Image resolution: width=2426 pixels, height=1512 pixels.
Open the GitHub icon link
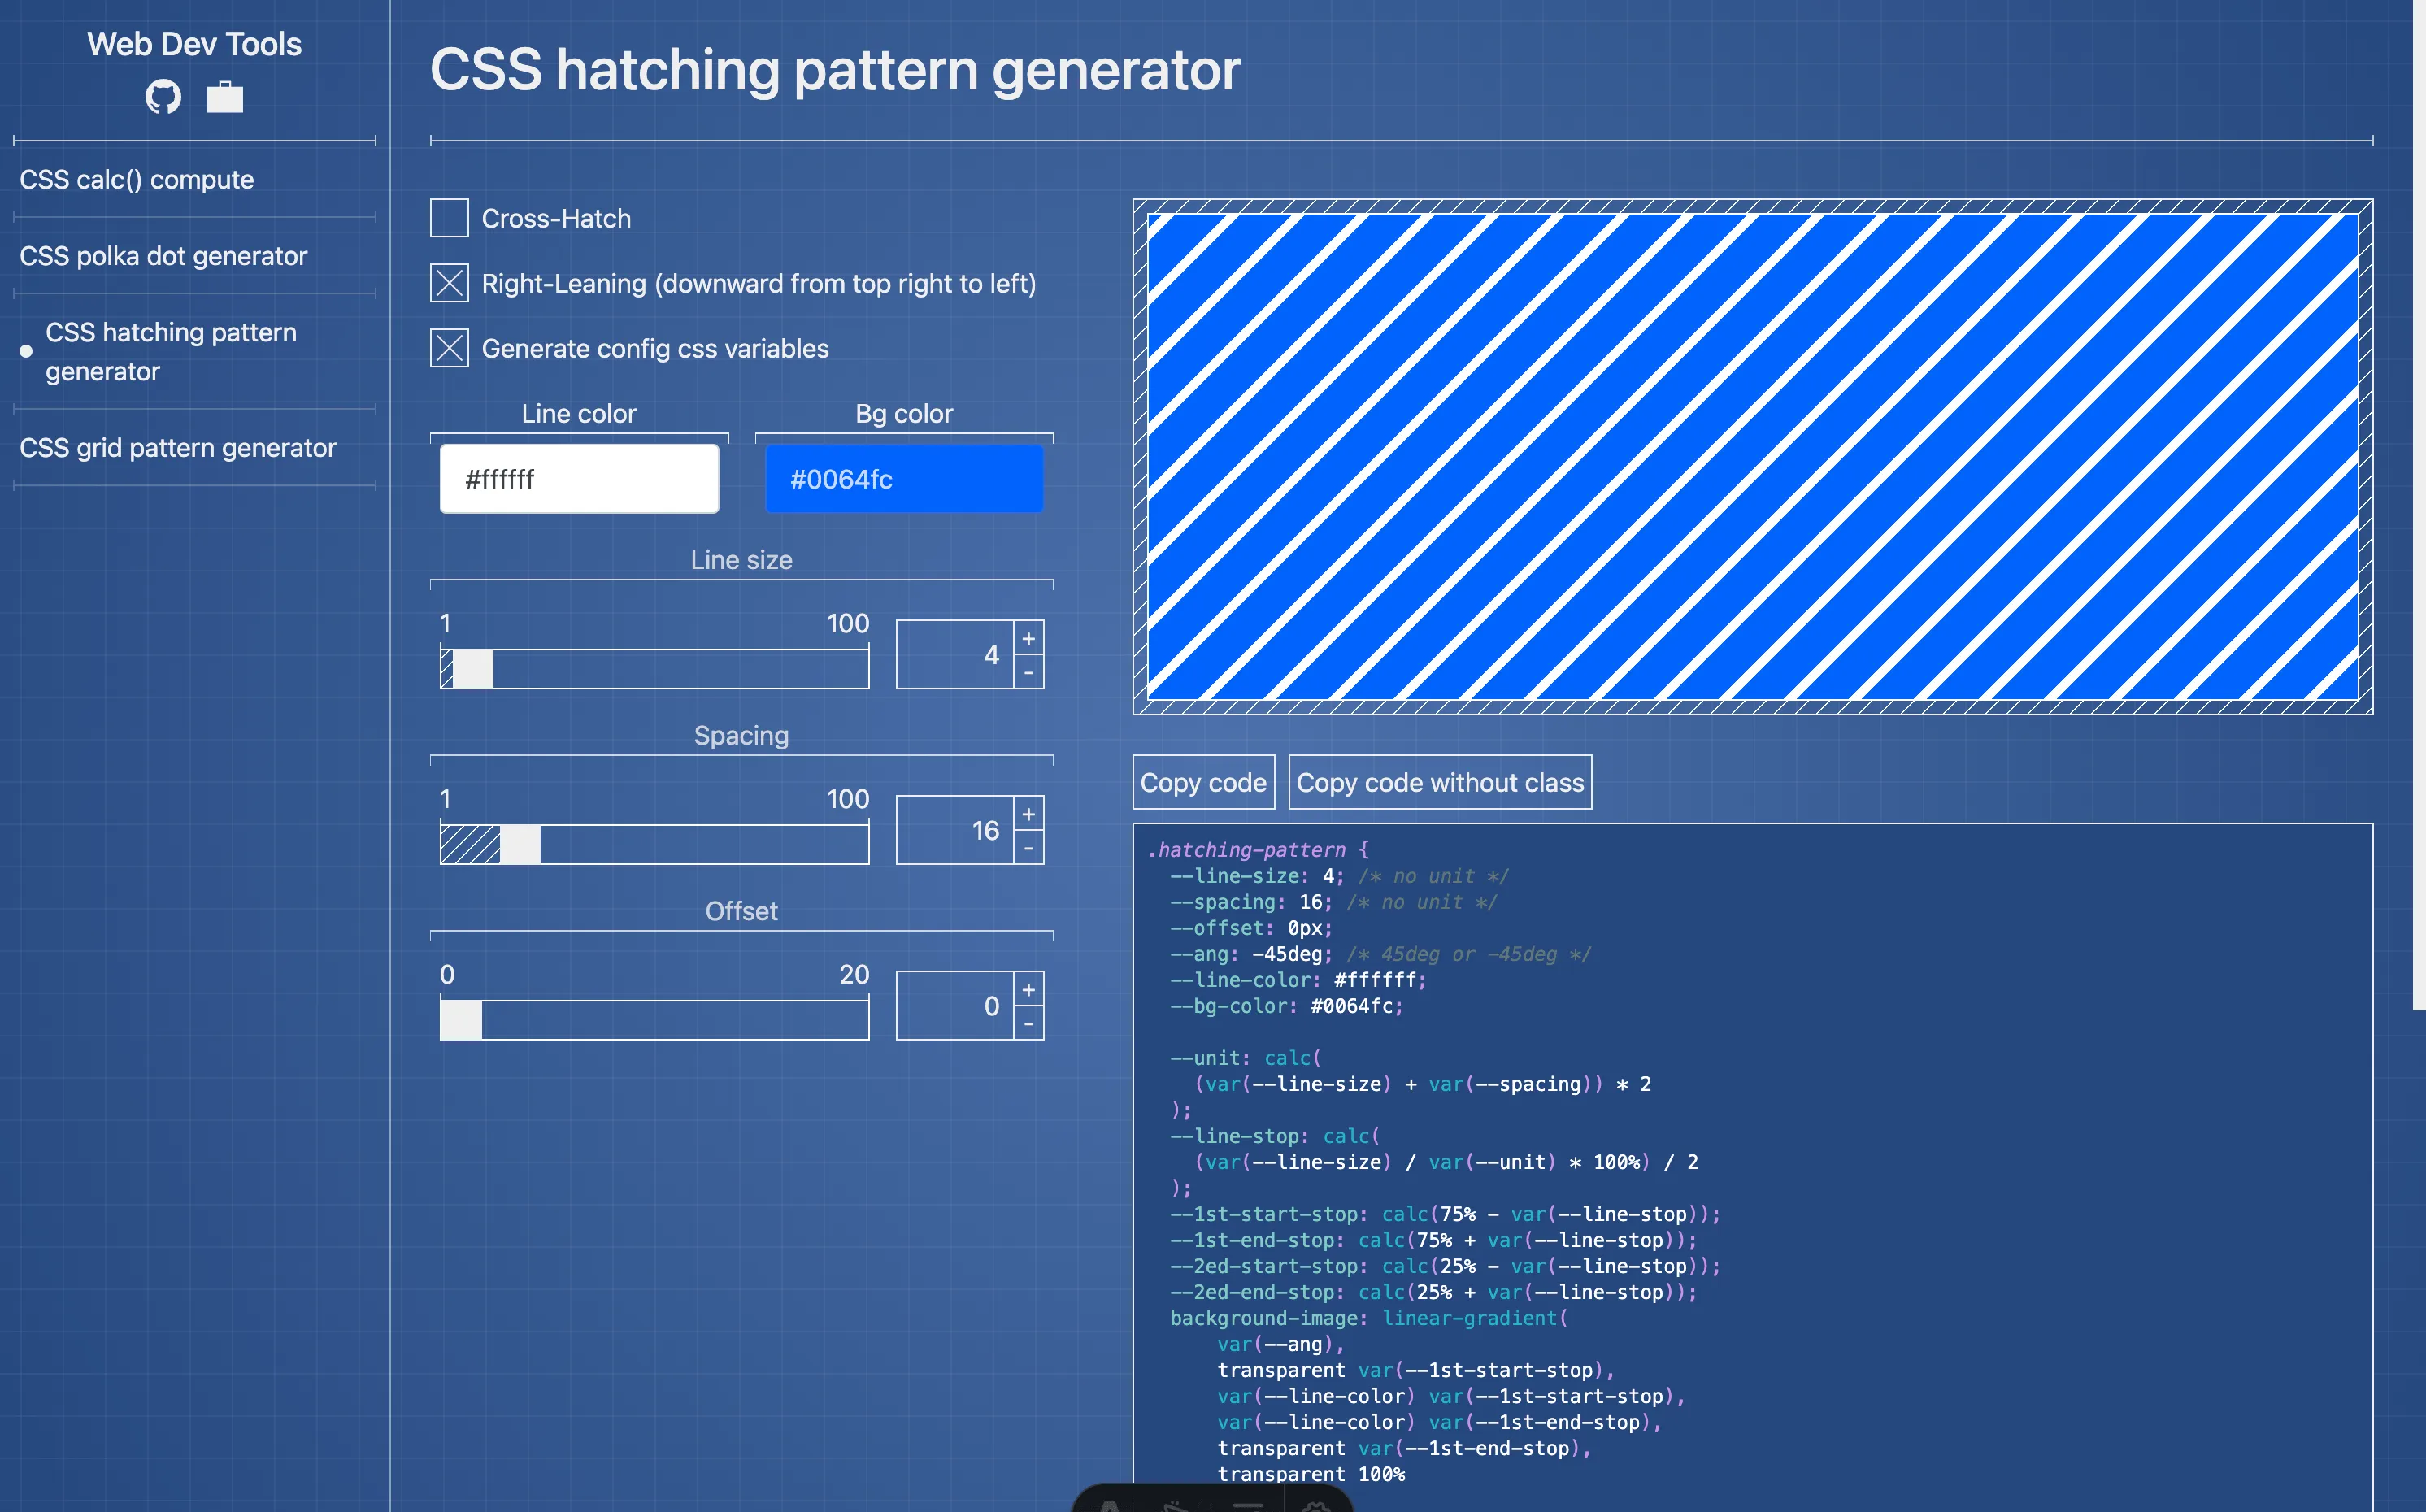[163, 97]
